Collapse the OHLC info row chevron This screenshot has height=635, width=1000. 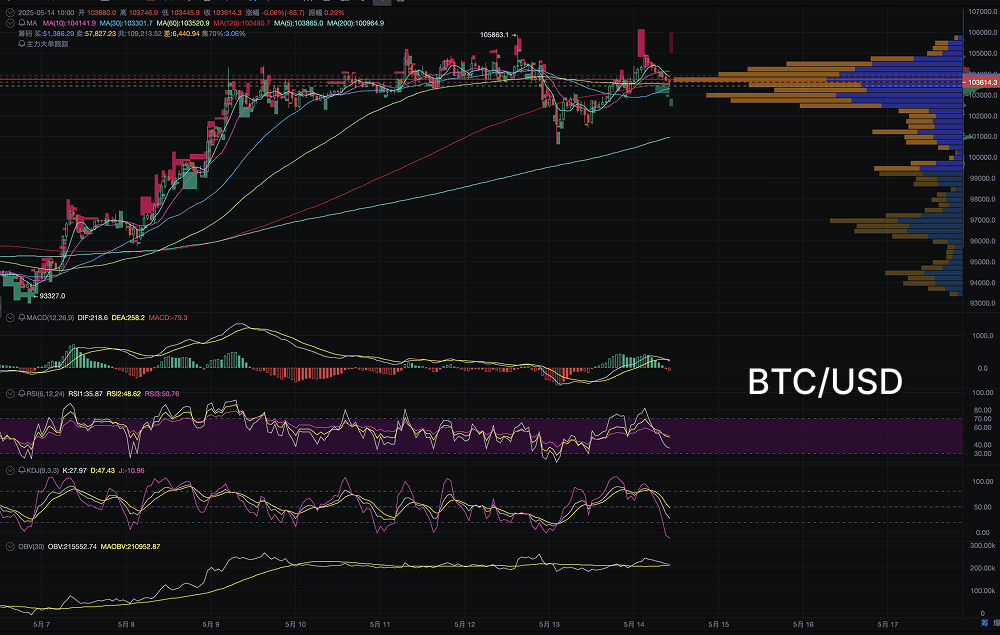point(10,13)
